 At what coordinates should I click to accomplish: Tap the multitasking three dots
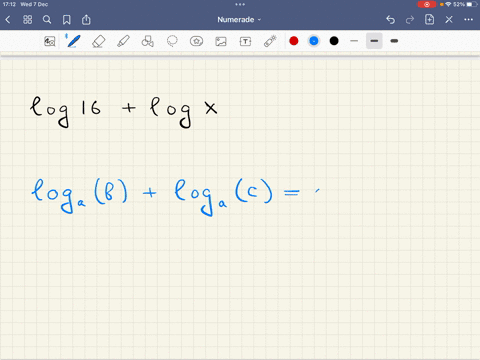coord(240,4)
